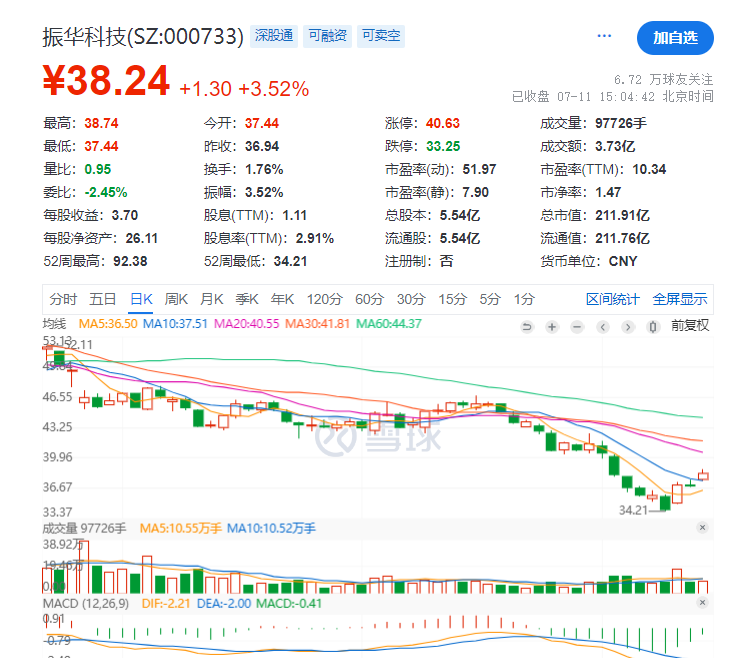This screenshot has width=736, height=658.
Task: Open the 前复权 adjustment dropdown
Action: tap(690, 326)
